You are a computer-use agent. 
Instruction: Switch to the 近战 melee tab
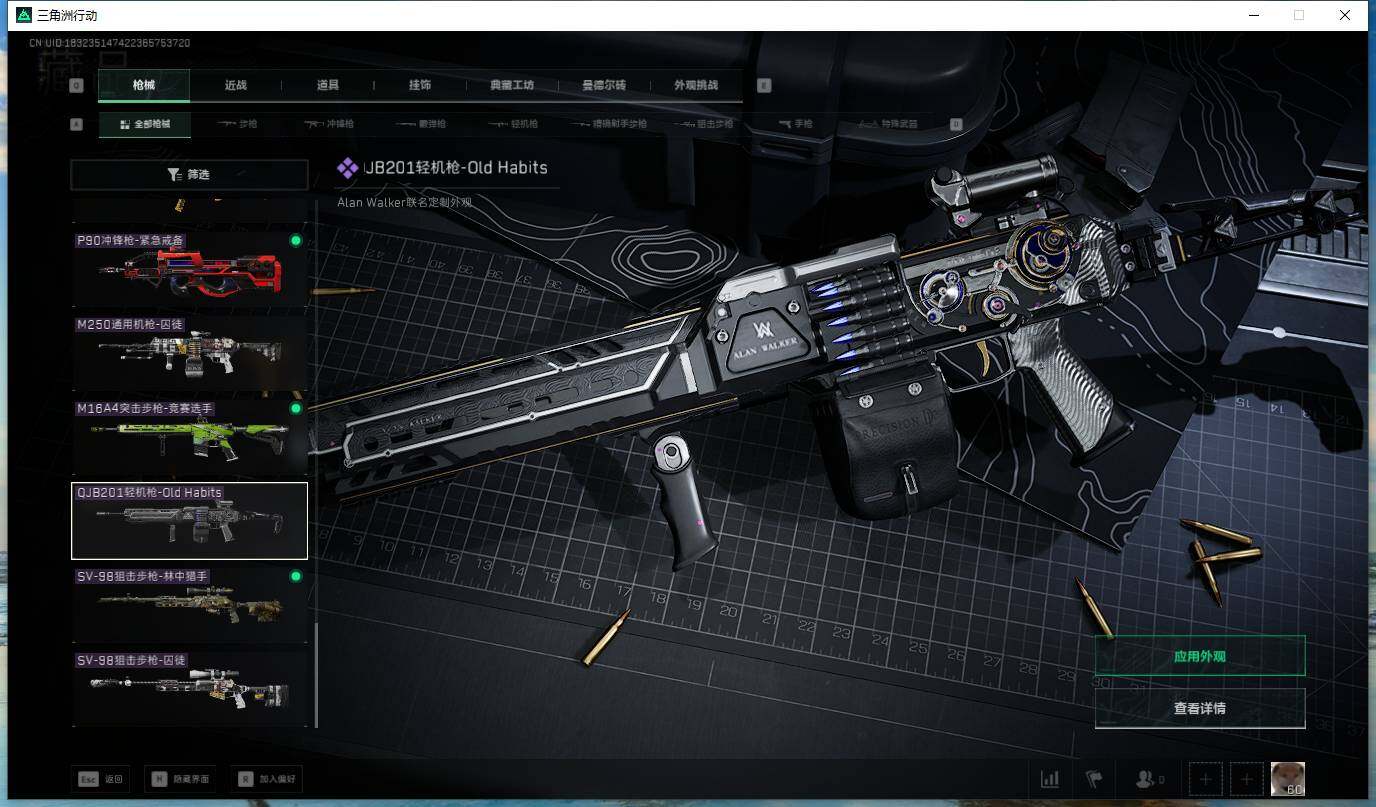(x=236, y=85)
